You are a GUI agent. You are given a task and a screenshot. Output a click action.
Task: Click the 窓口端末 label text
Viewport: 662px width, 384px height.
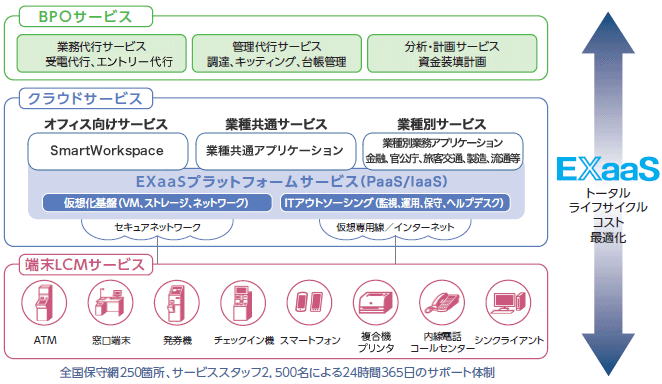click(111, 340)
